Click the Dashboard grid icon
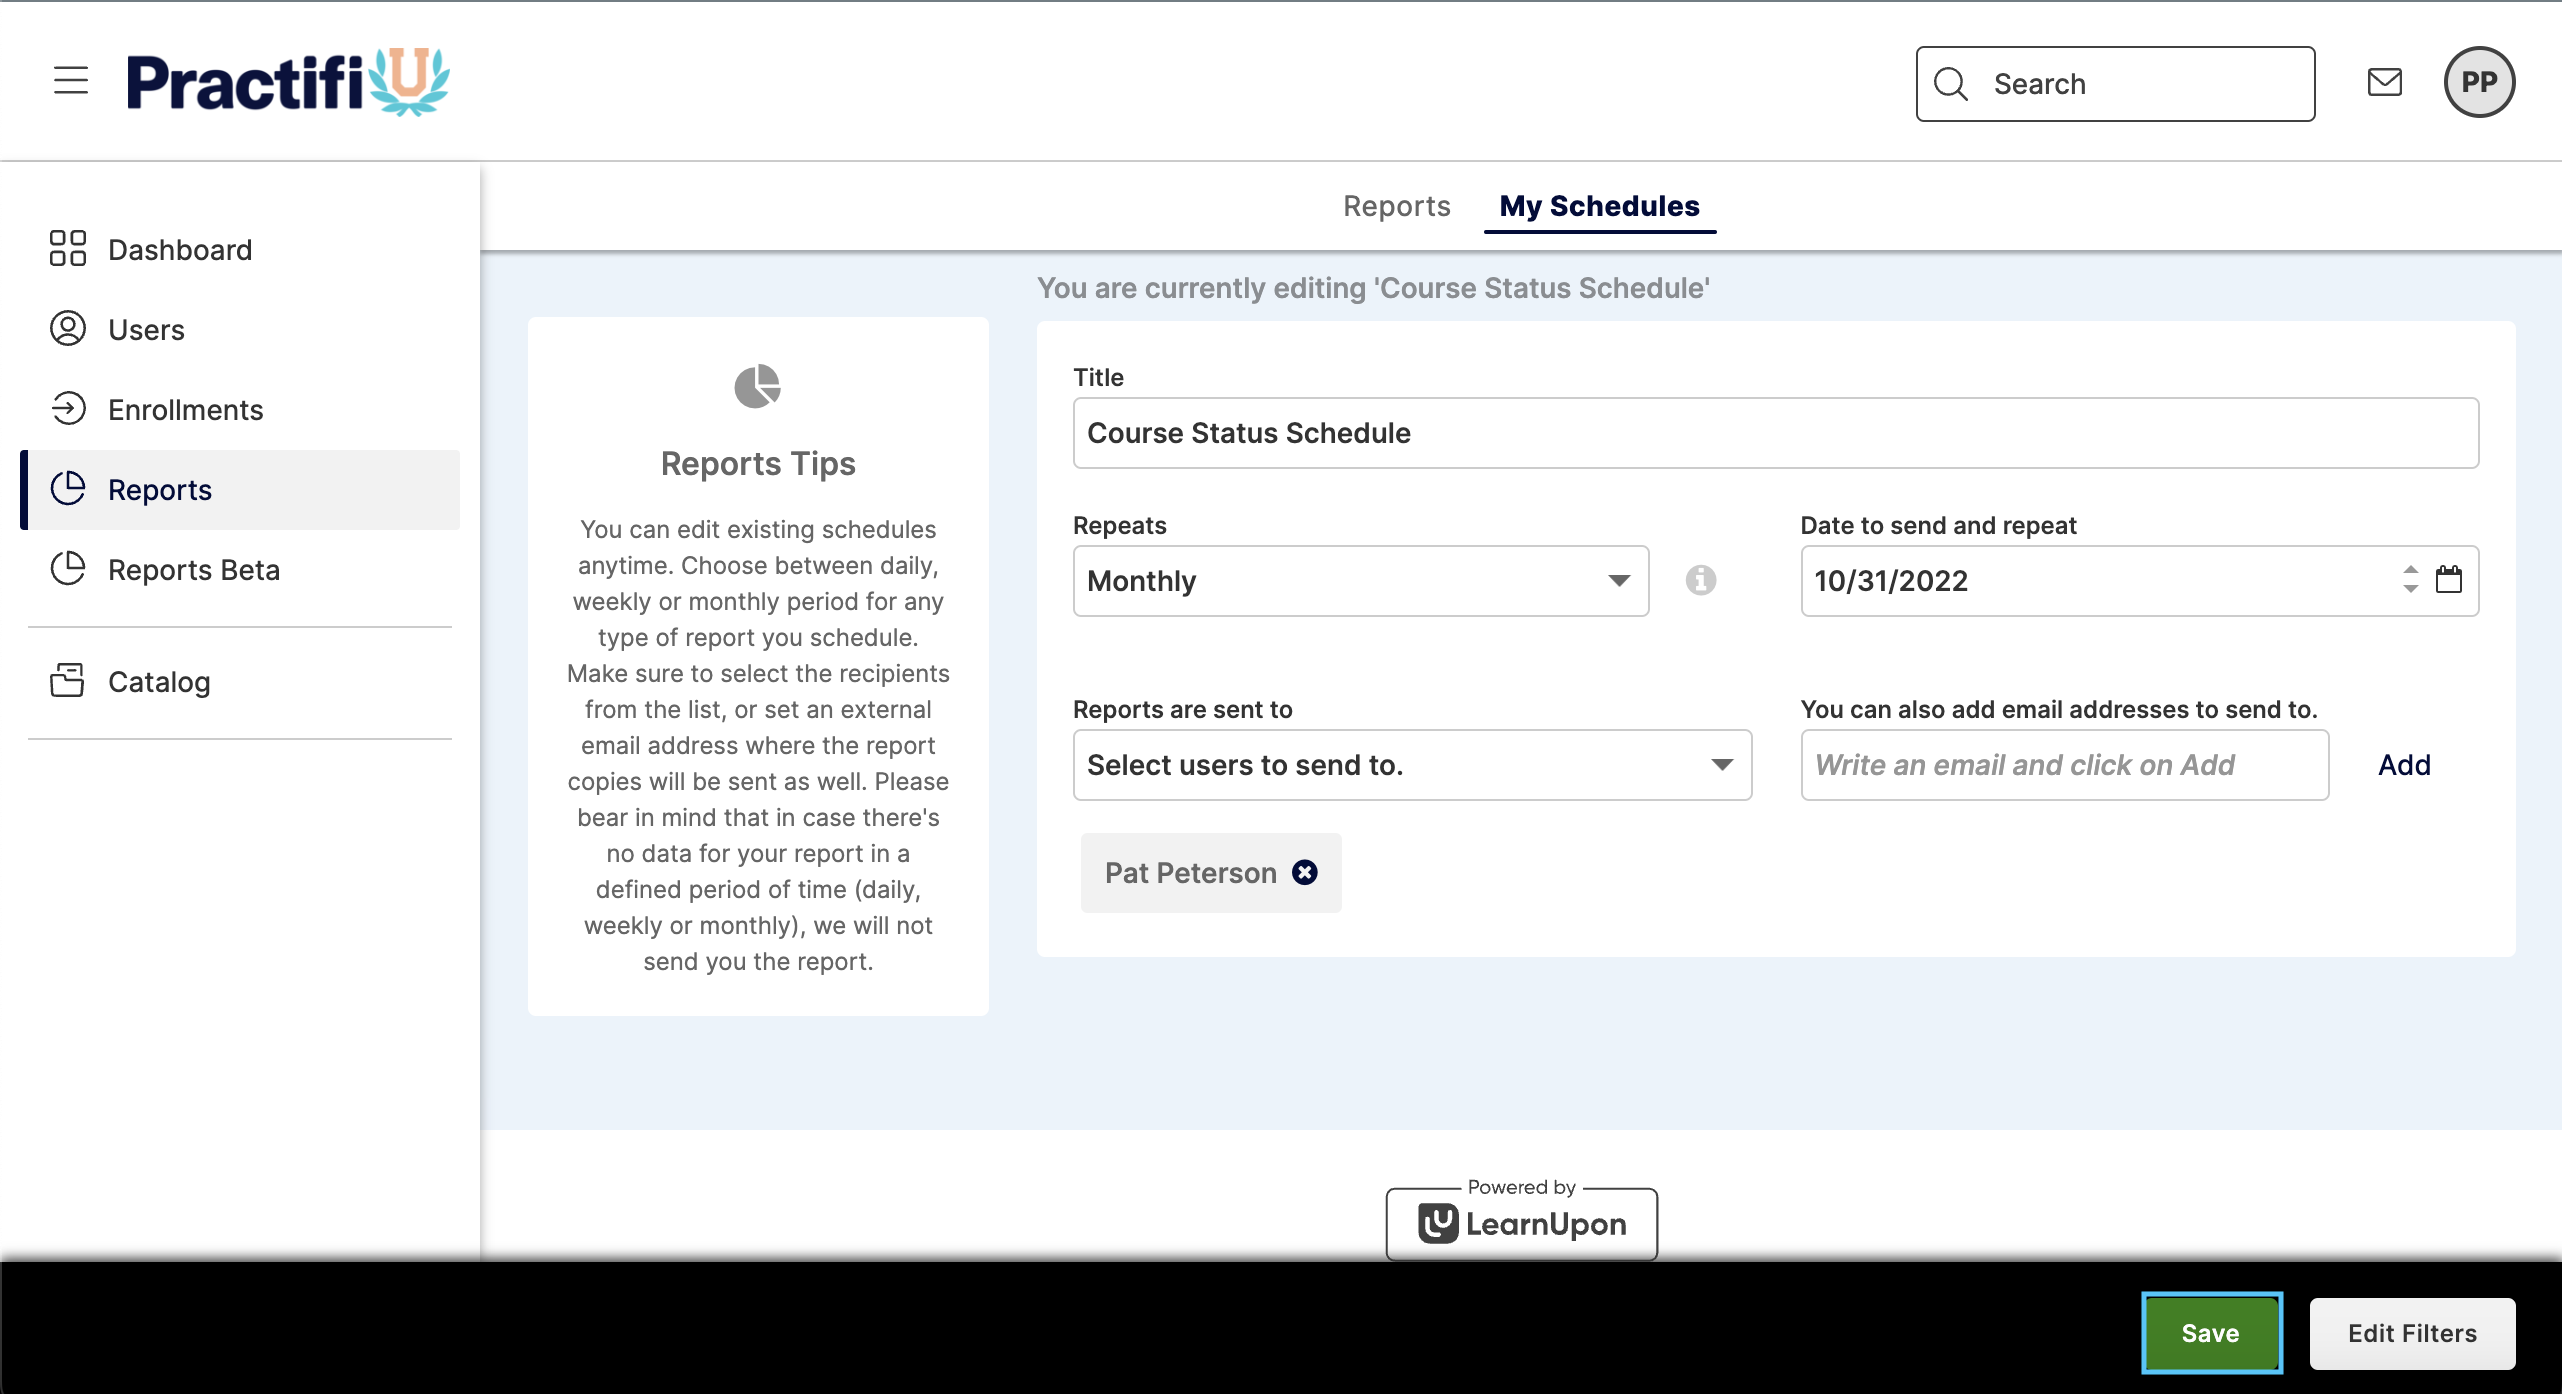The width and height of the screenshot is (2562, 1394). [68, 248]
